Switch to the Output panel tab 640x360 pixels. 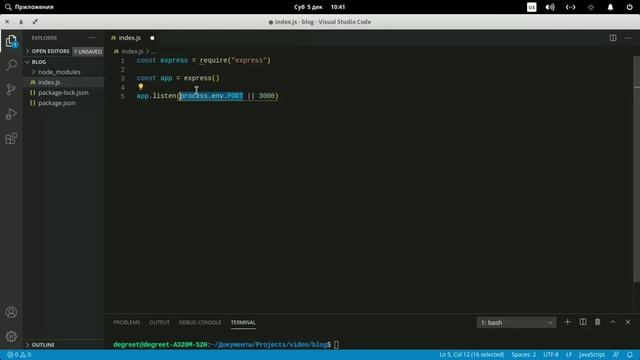pos(159,322)
